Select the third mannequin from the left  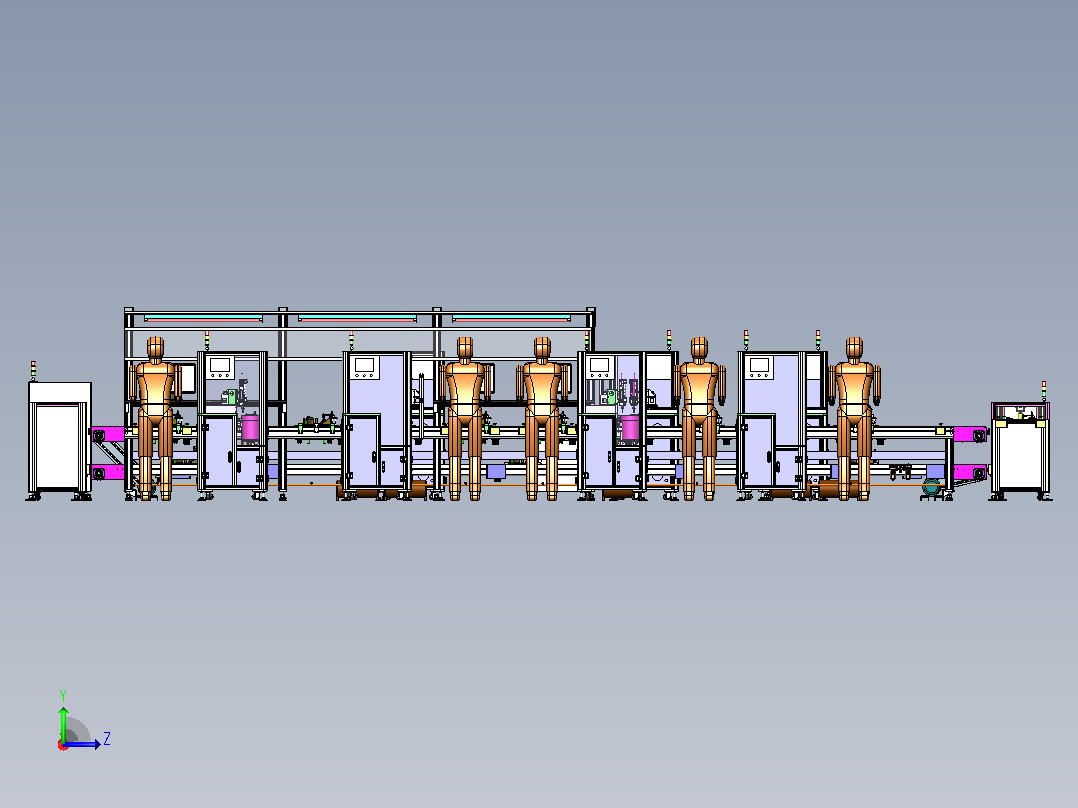click(542, 417)
